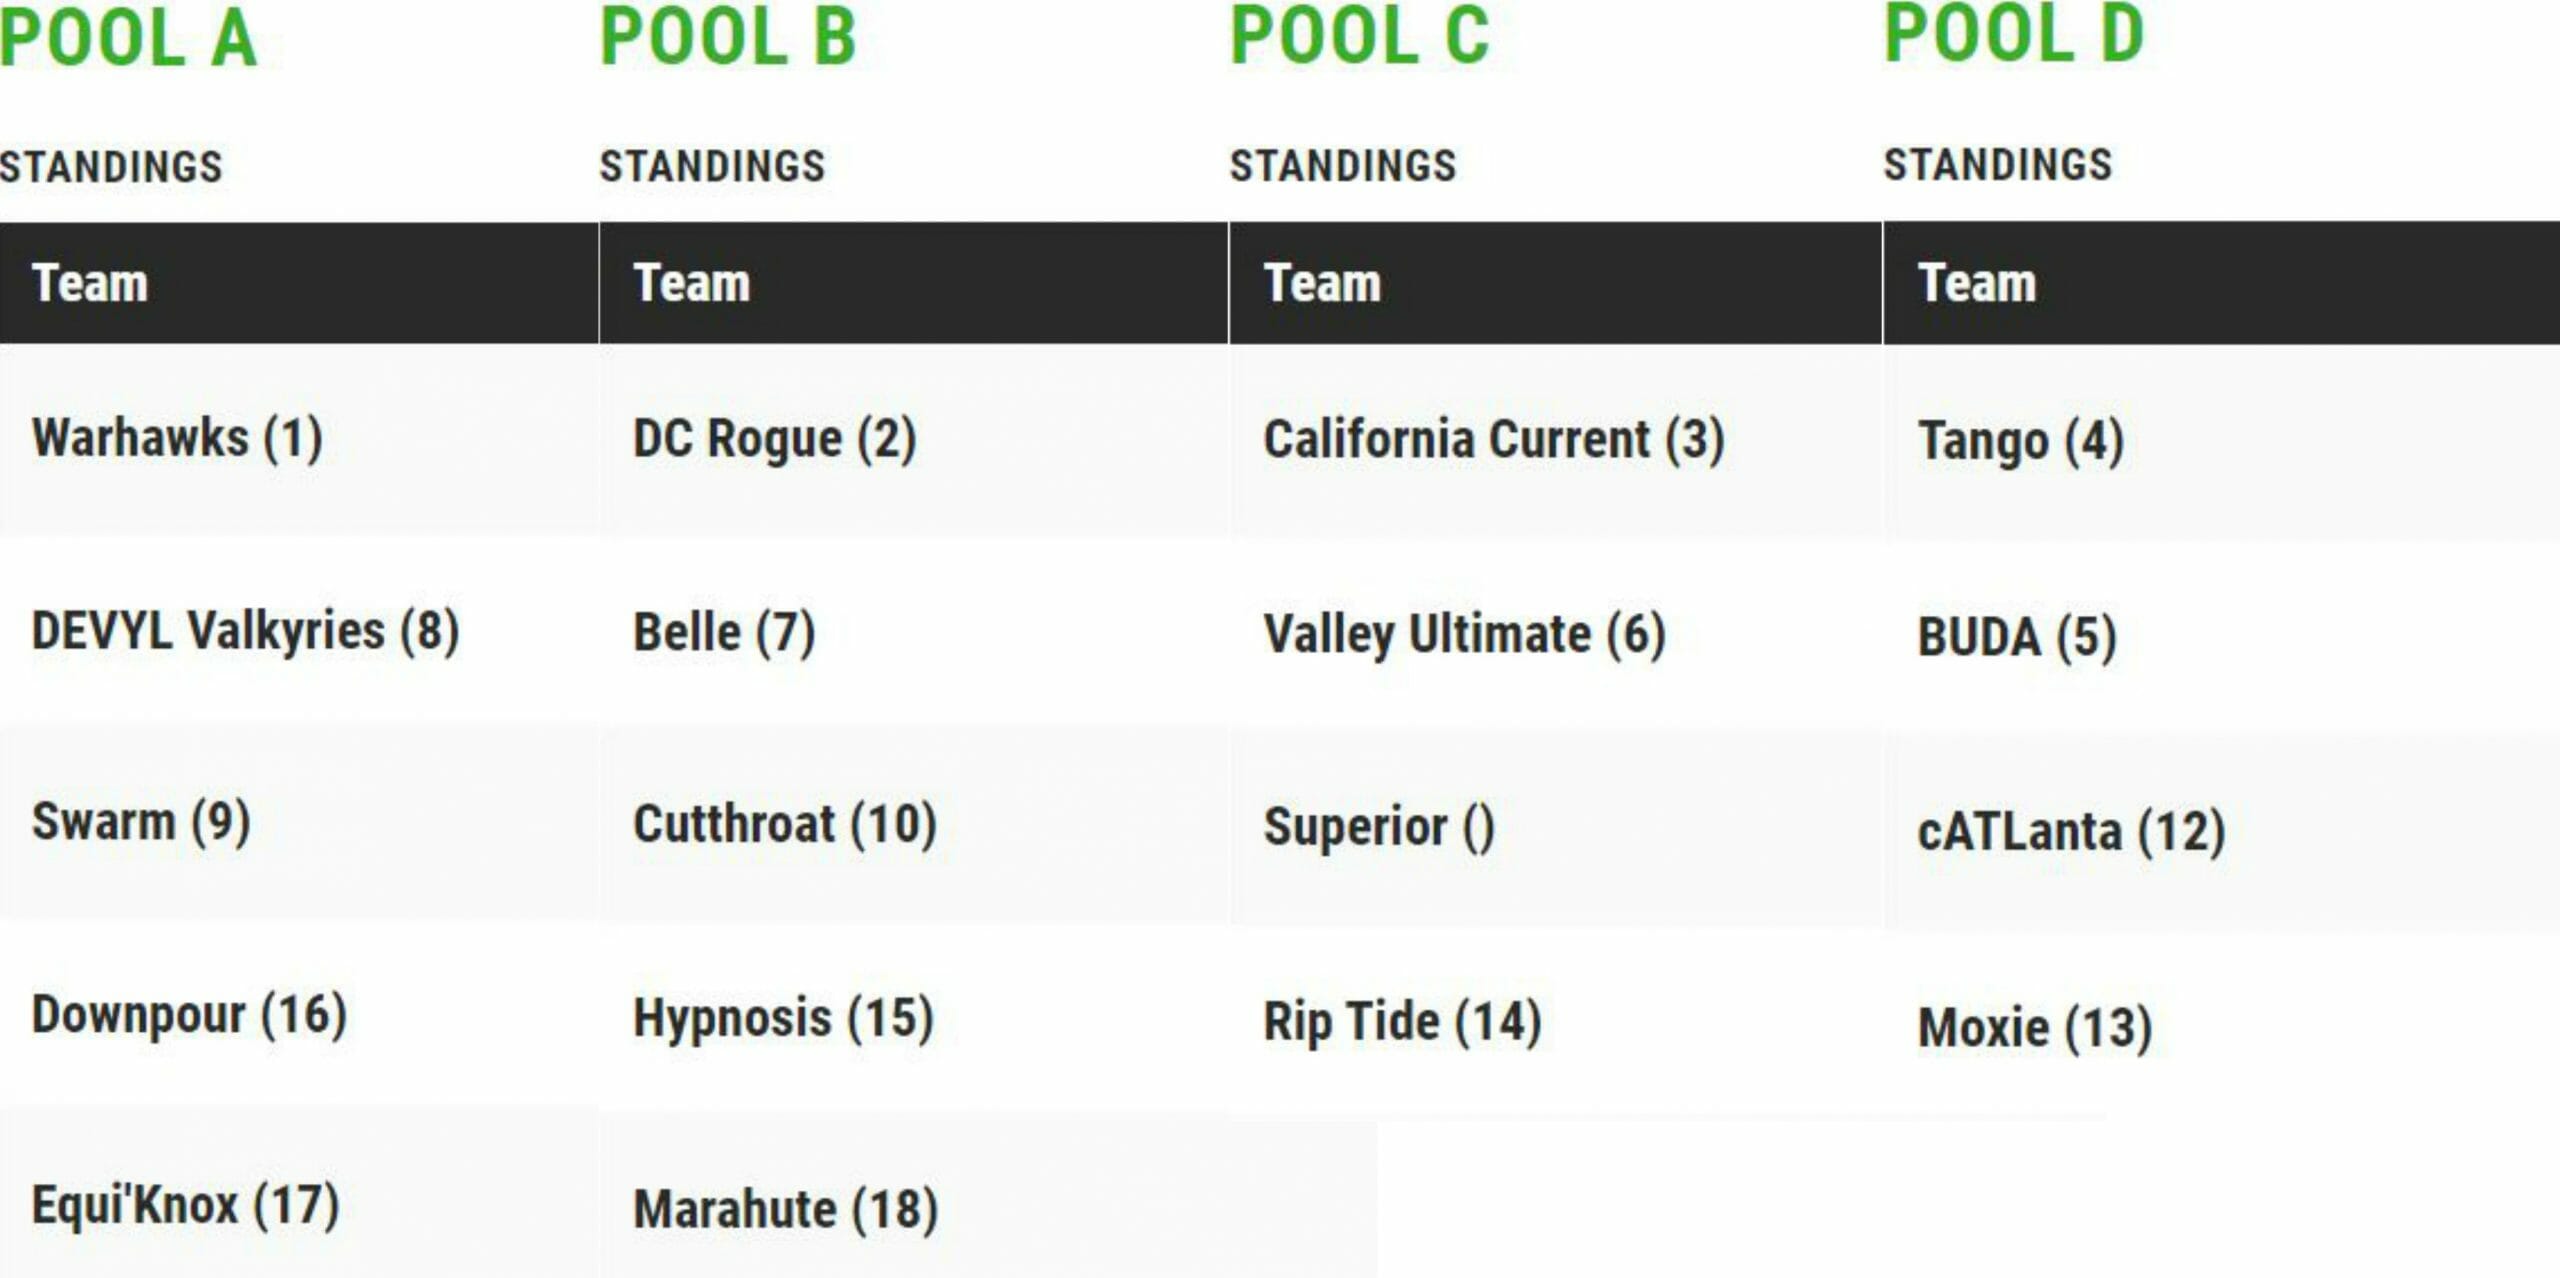Select Equi'Knox (17) in Pool A standings
Screen dimensions: 2560x1278
point(185,1205)
